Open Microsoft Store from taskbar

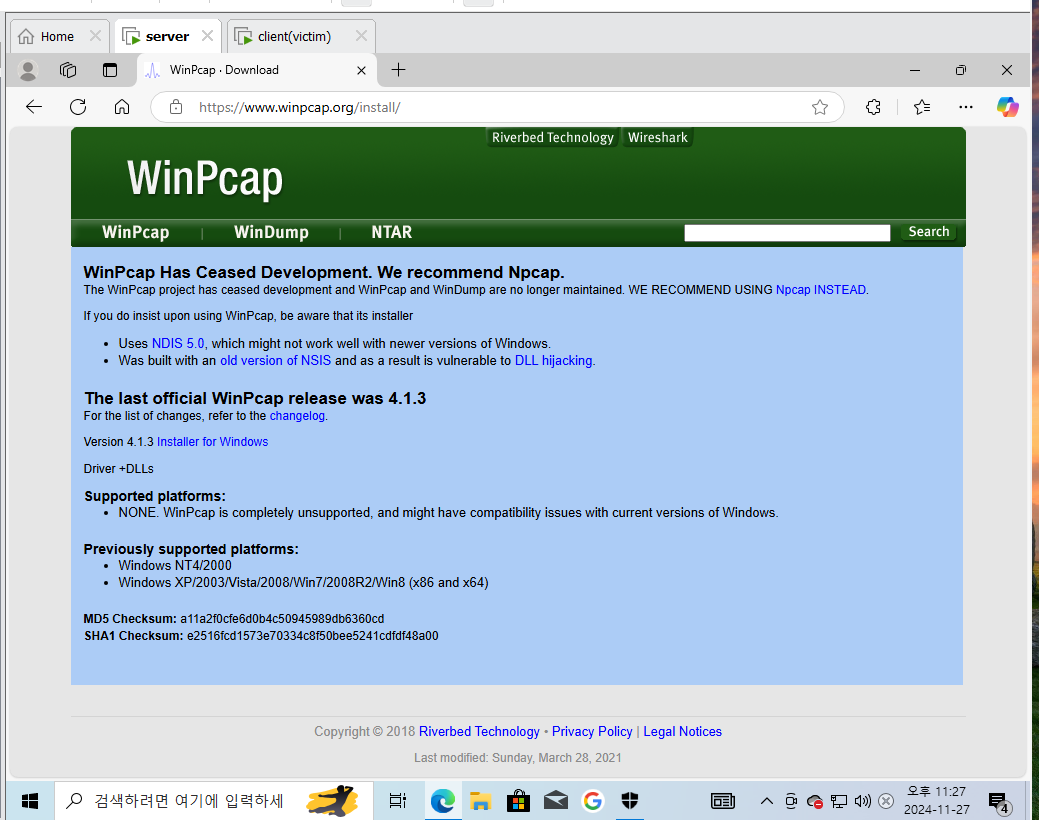click(x=518, y=801)
